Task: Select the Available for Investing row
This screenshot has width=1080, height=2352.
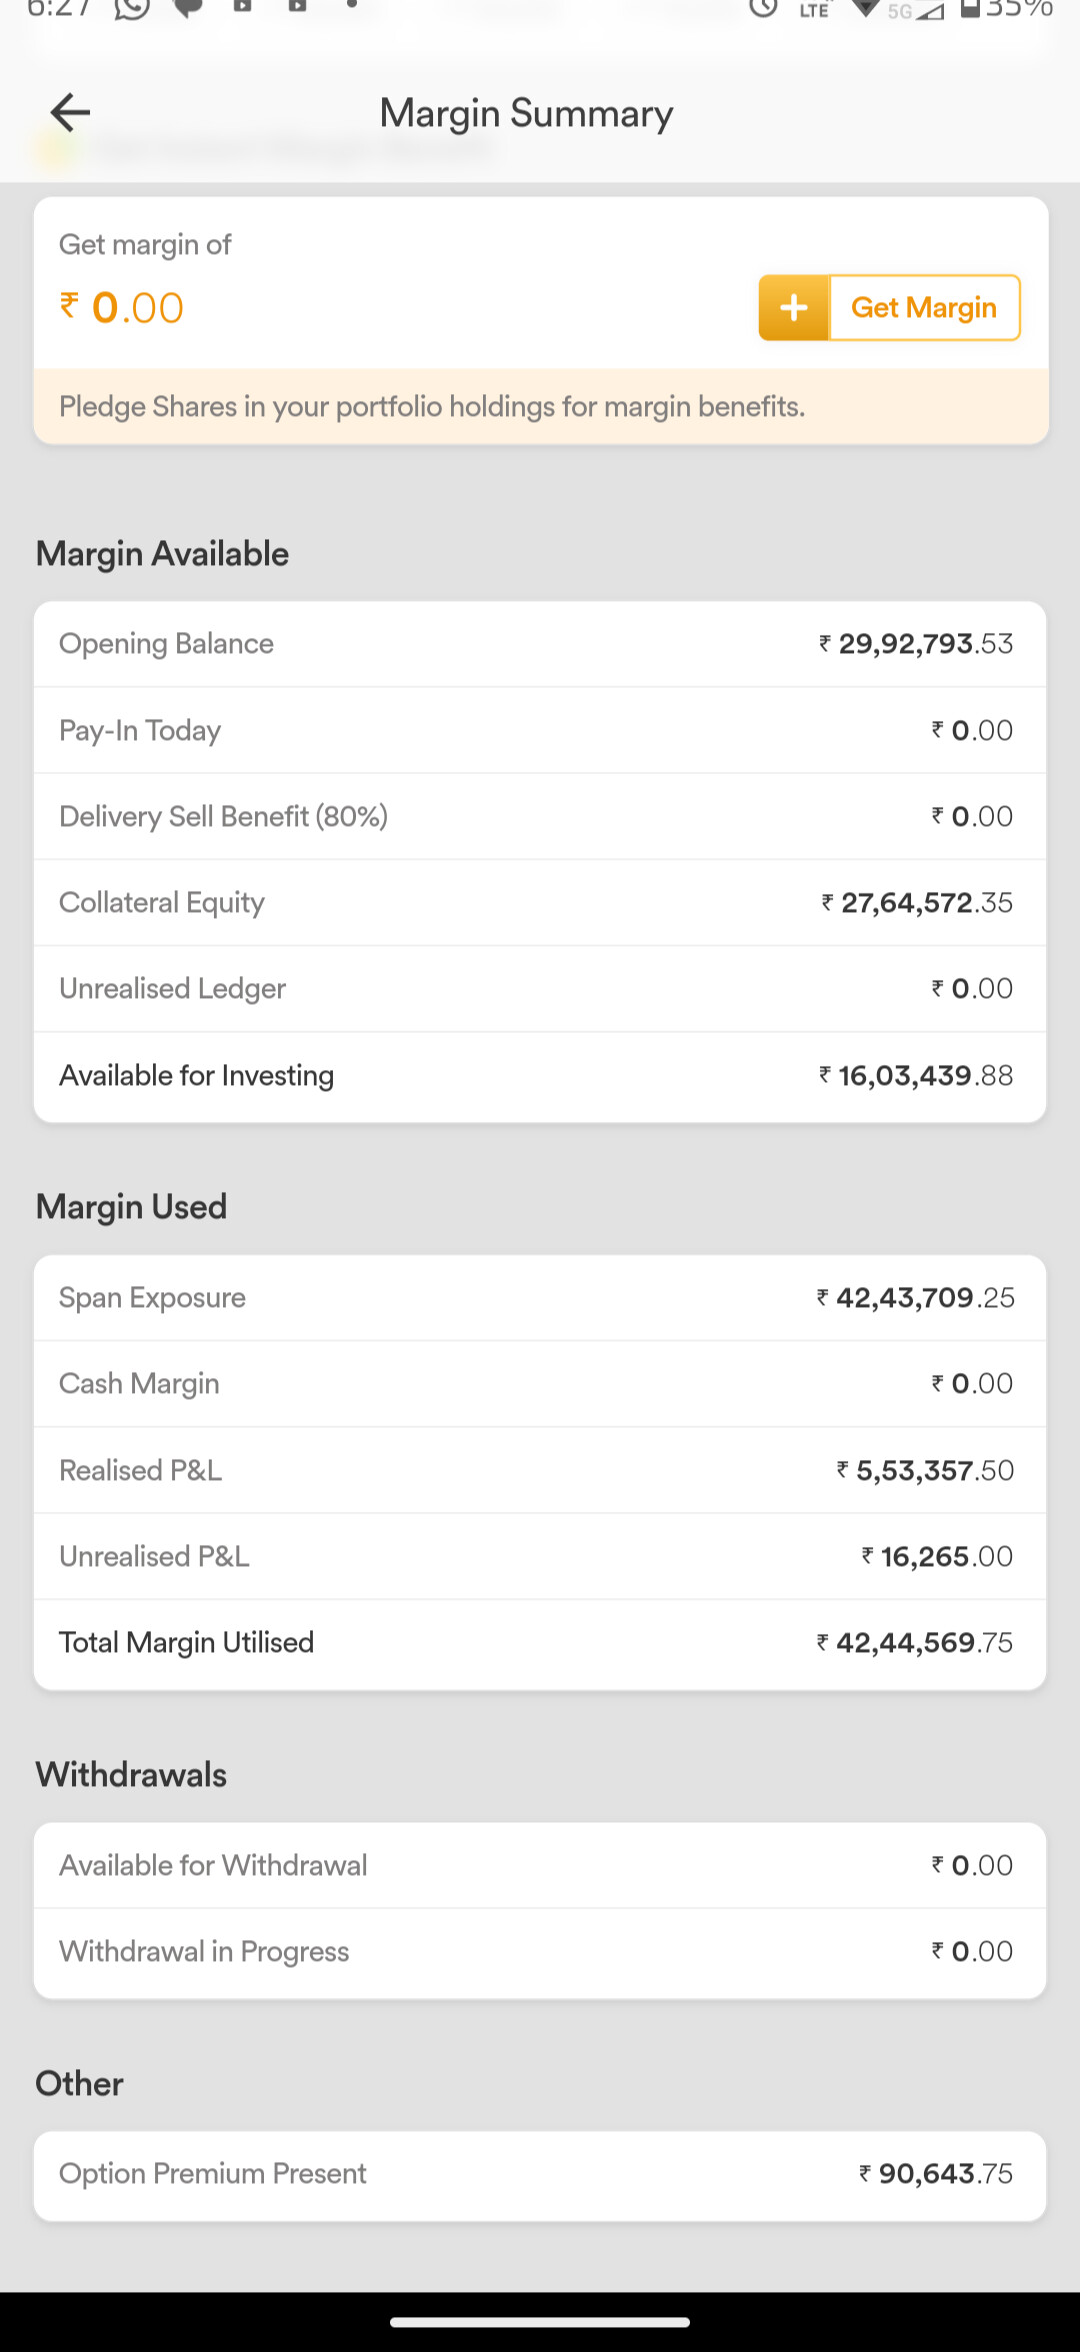Action: pyautogui.click(x=540, y=1076)
